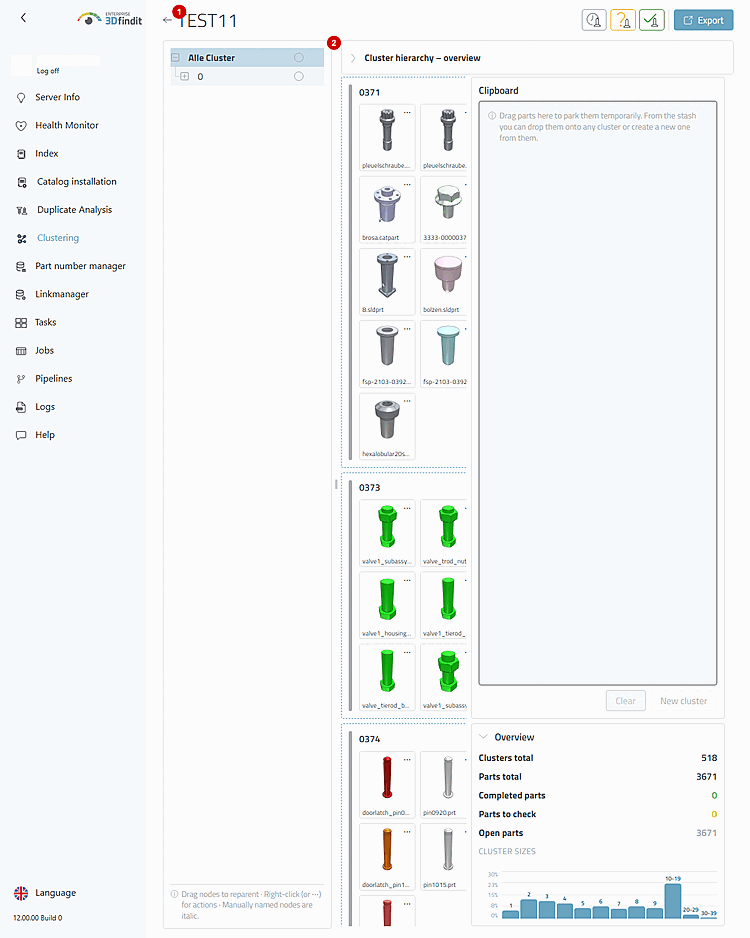Collapse the Overview section
Image resolution: width=750 pixels, height=938 pixels.
point(484,736)
